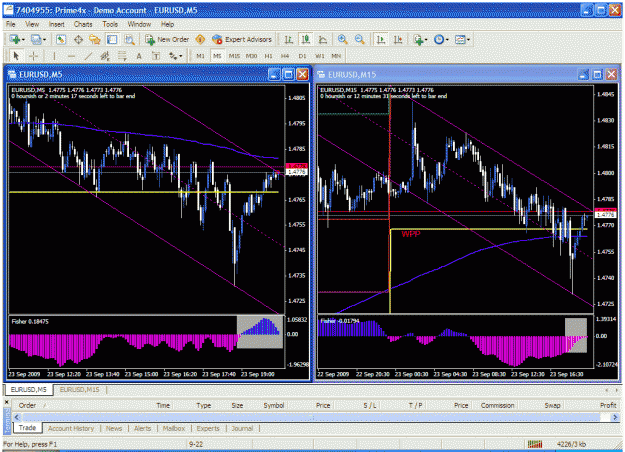Screen dimensions: 625x452
Task: Click the New Order button
Action: point(167,39)
